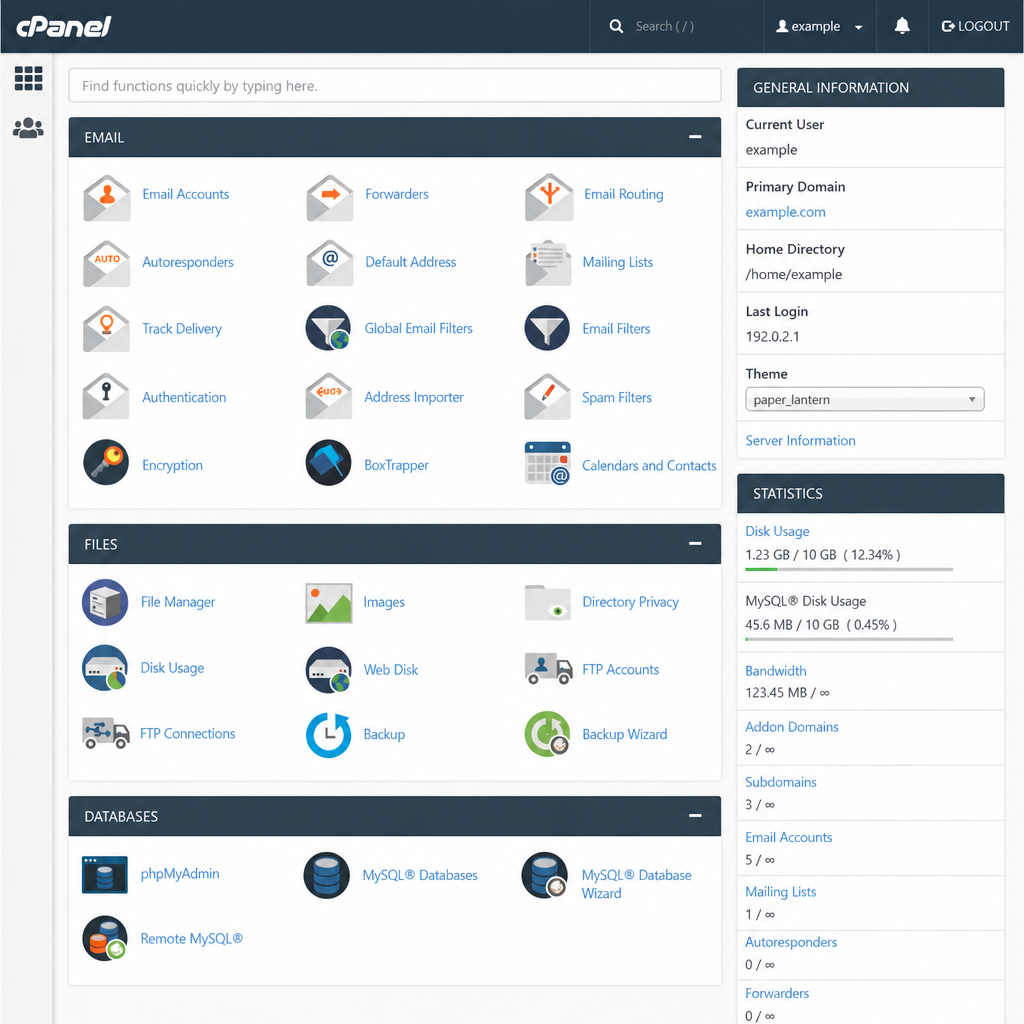
Task: Click the Disk Usage progress bar
Action: tap(849, 569)
